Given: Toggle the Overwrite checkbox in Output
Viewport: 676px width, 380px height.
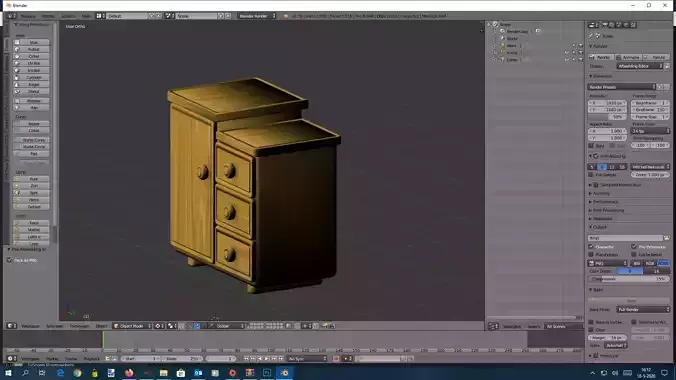Looking at the screenshot, I should tap(592, 247).
